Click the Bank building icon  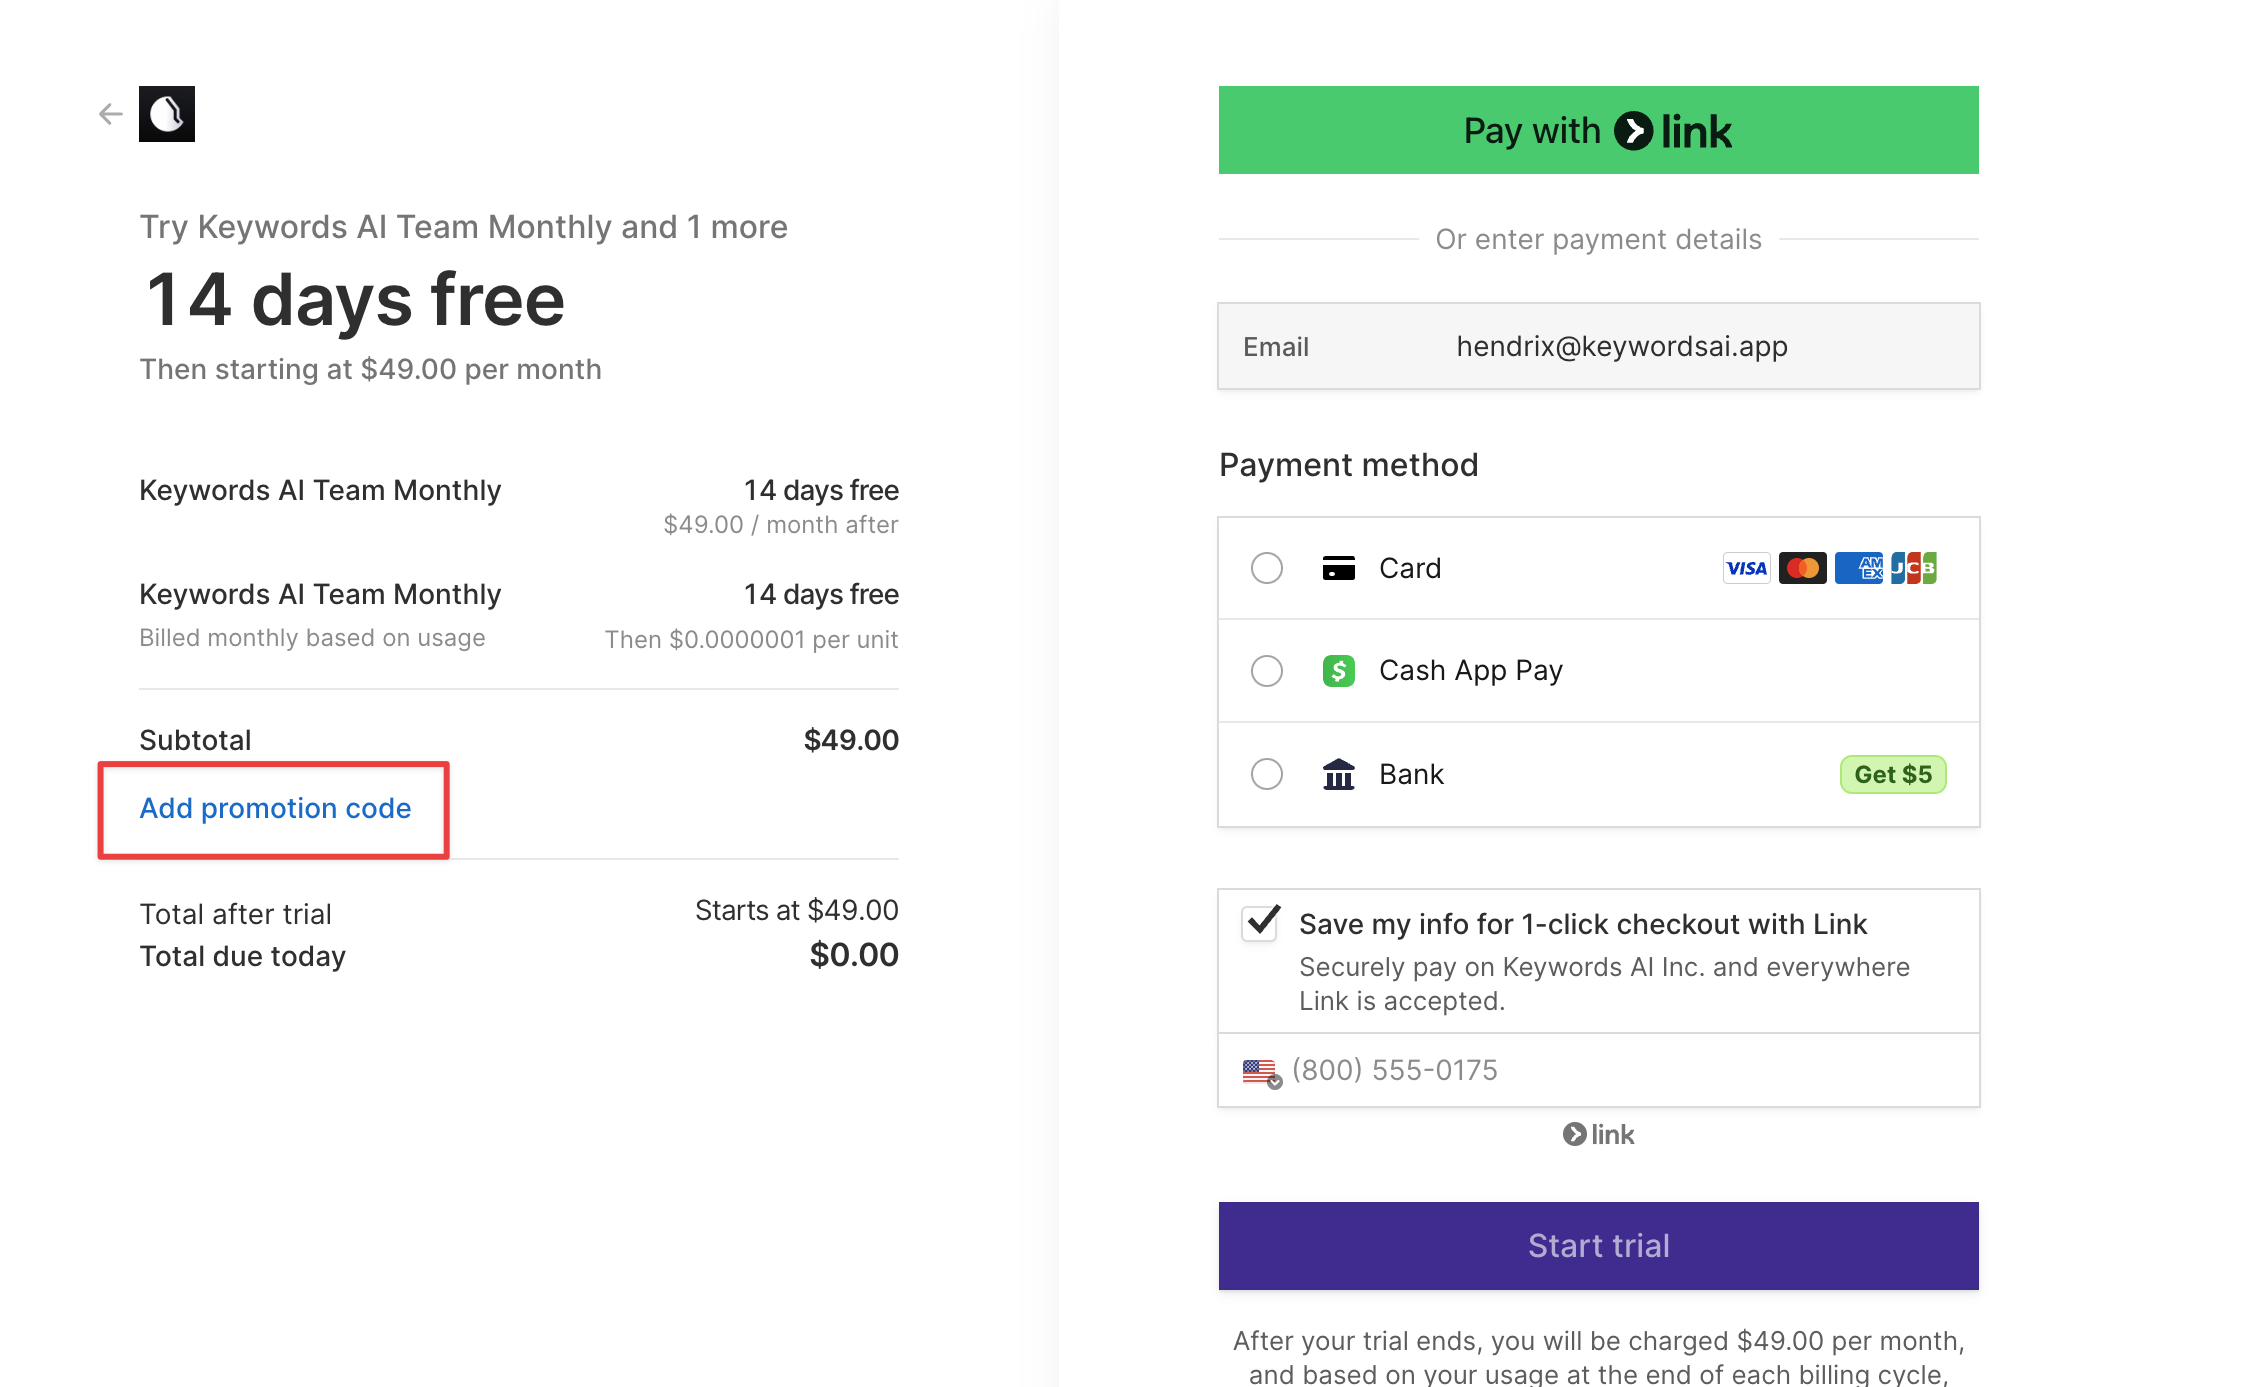tap(1338, 774)
